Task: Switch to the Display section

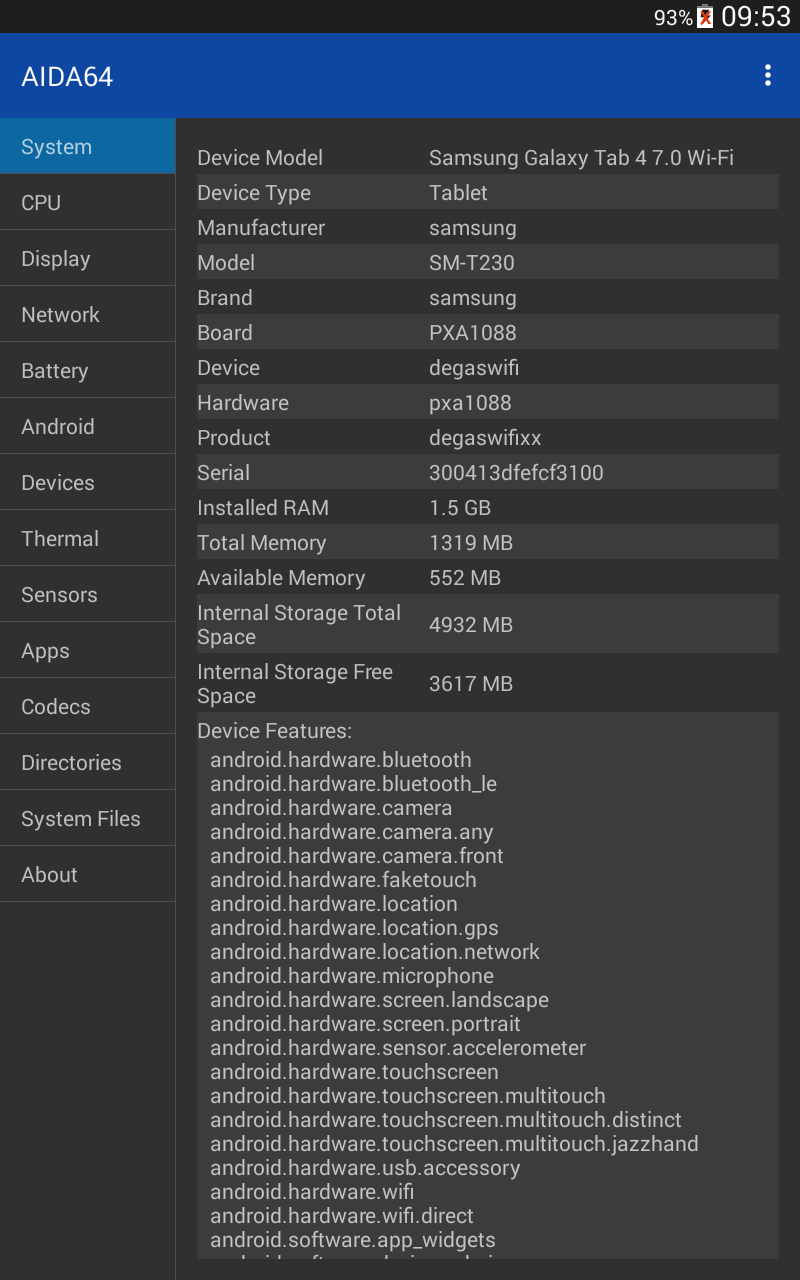Action: tap(87, 259)
